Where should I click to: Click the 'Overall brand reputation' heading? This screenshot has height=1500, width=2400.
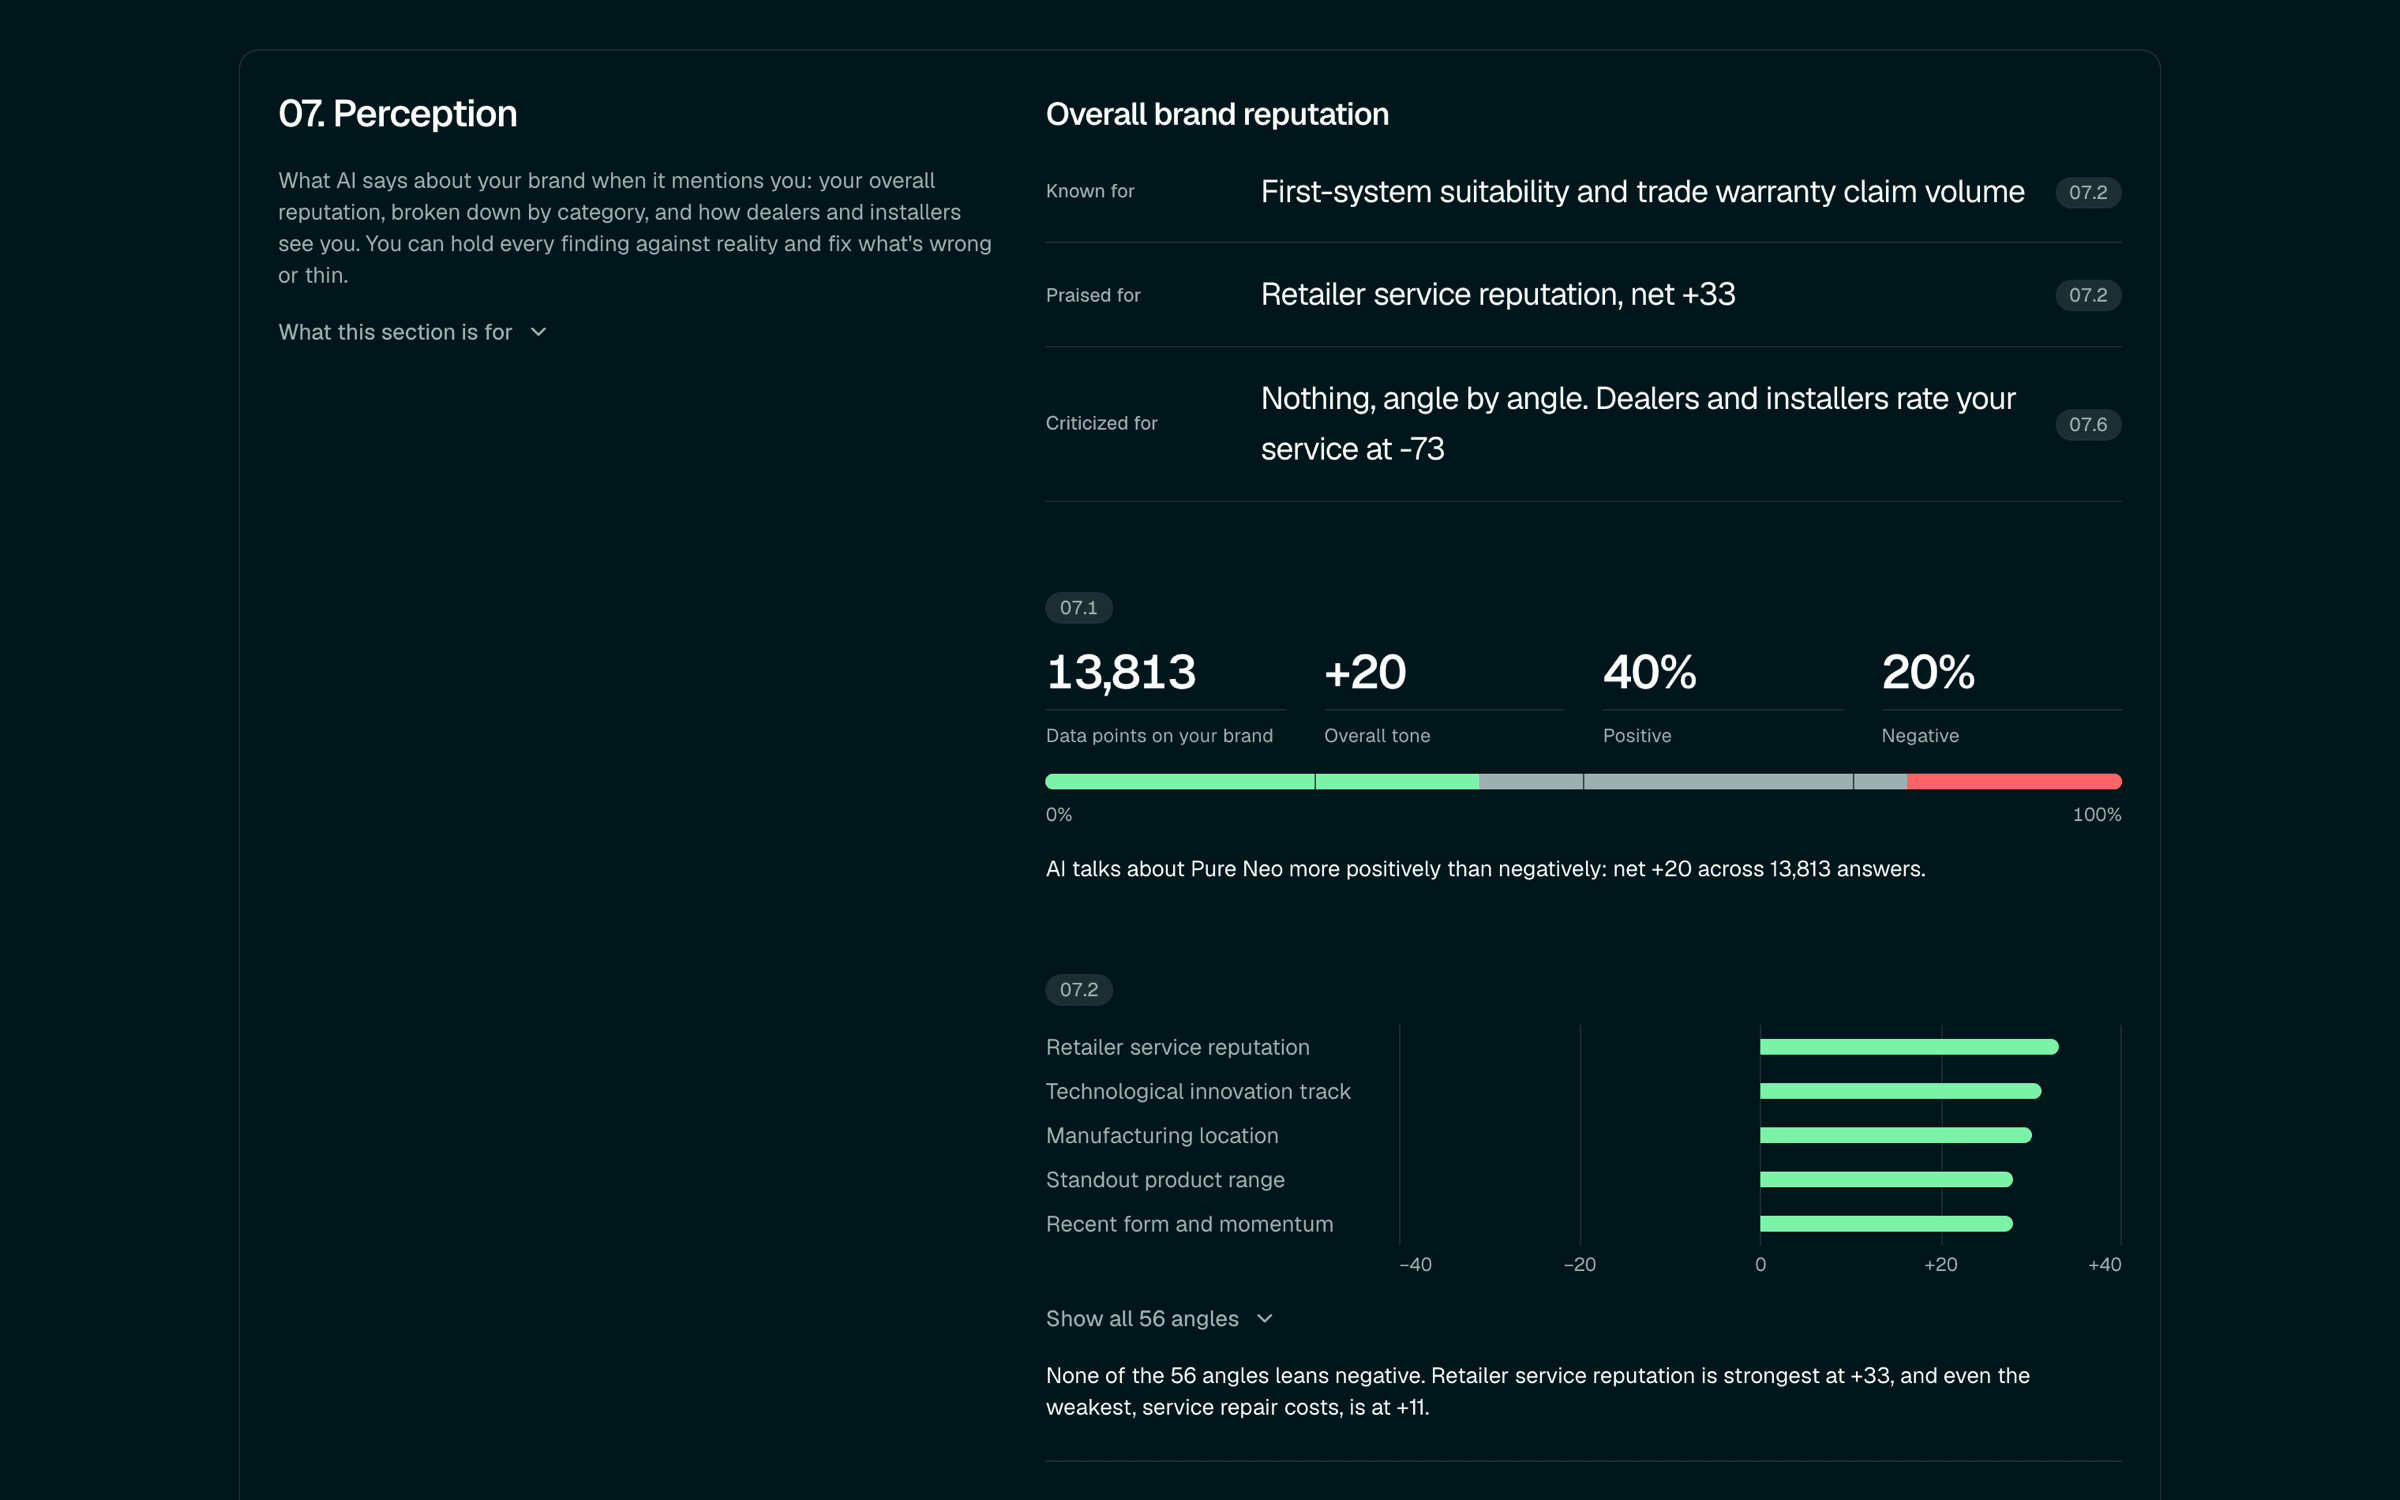coord(1217,115)
